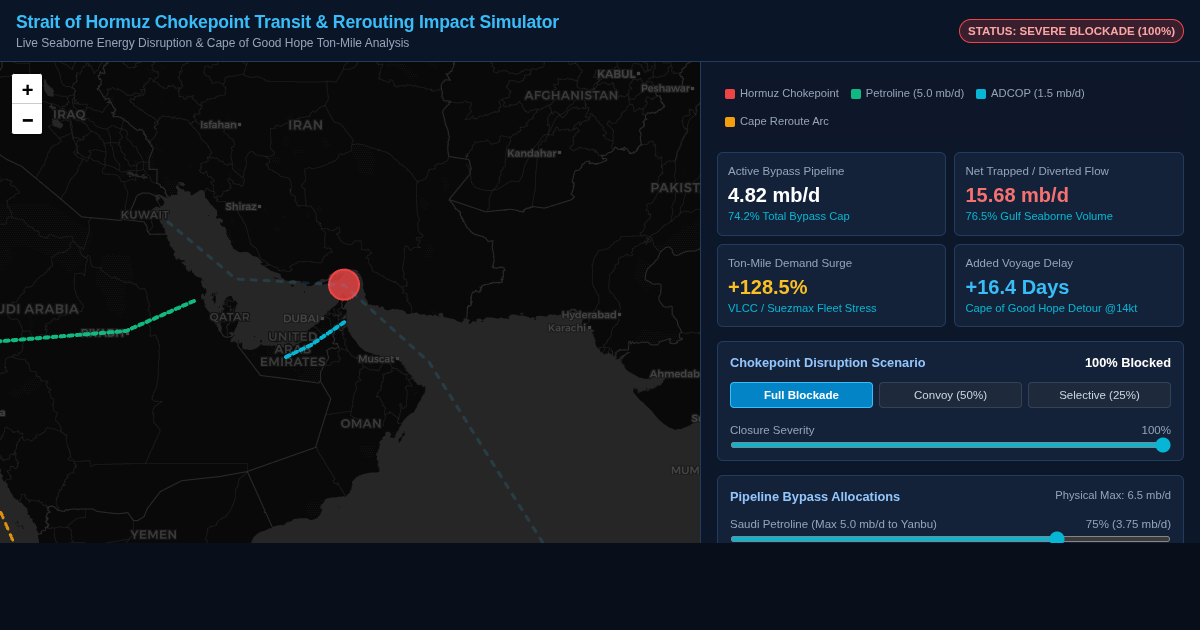
Task: Click the KUWAIT label on map
Action: point(145,214)
